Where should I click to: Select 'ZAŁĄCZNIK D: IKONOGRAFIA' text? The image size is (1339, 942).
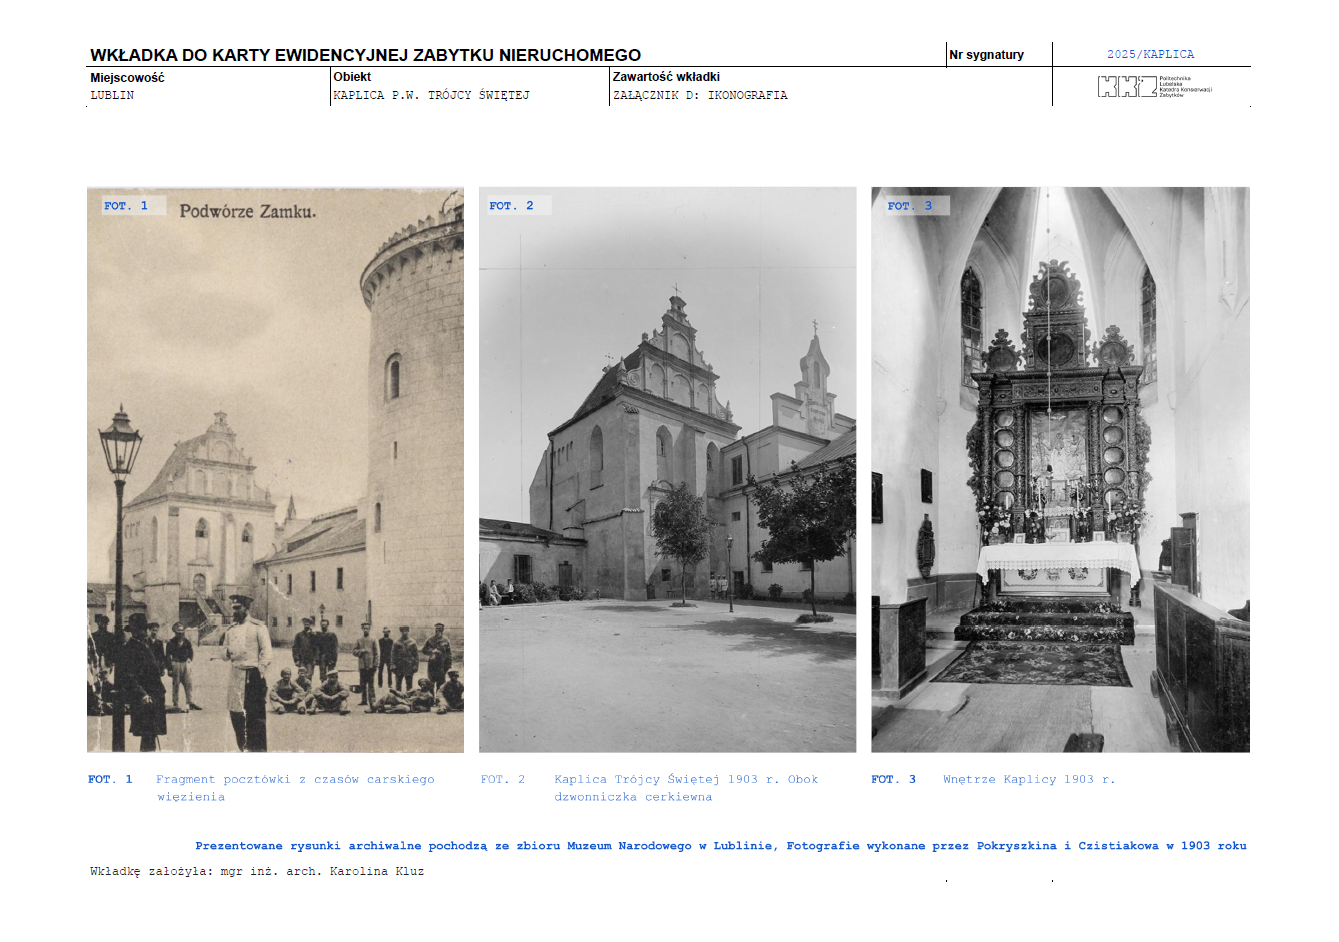[700, 95]
